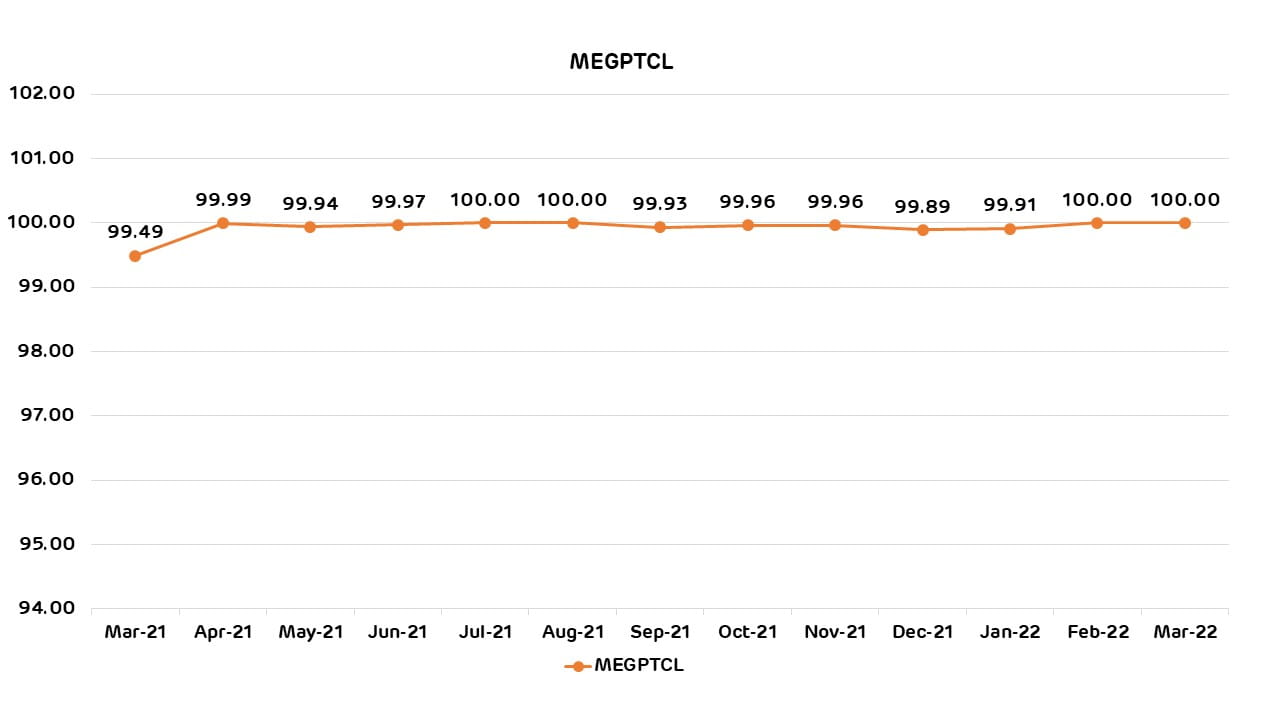
Task: Click the 102.00 y-axis label
Action: click(x=42, y=93)
